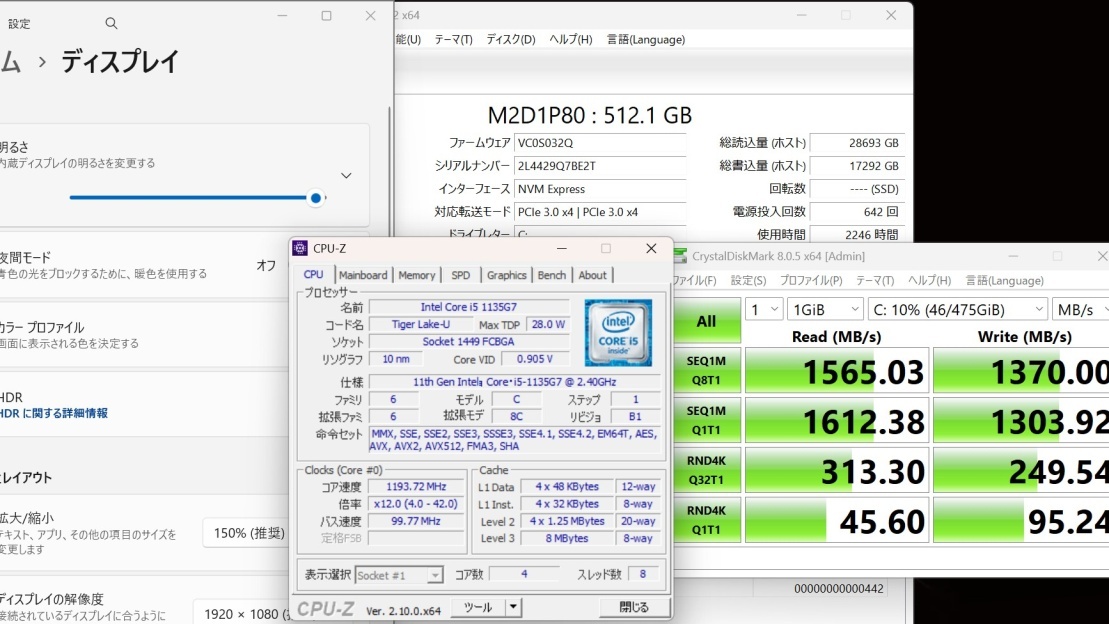This screenshot has width=1109, height=624.
Task: Click the green All benchmark button
Action: click(x=706, y=321)
